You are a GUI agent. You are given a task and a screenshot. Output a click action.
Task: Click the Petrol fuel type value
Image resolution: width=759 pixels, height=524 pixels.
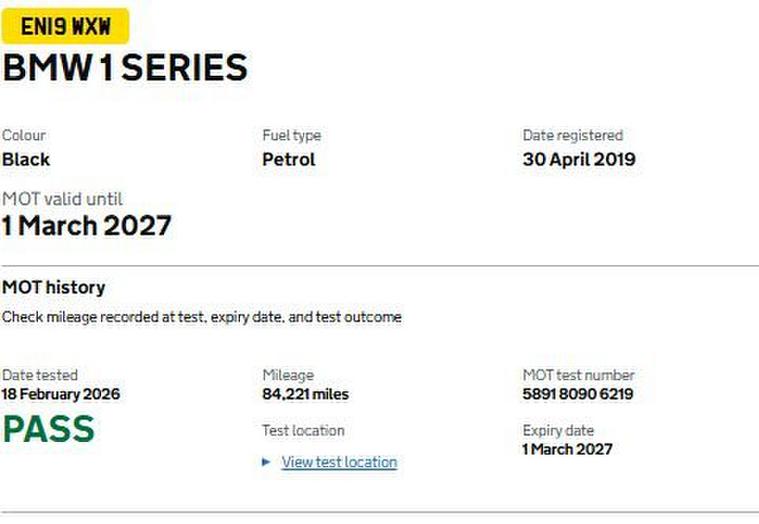(x=288, y=159)
